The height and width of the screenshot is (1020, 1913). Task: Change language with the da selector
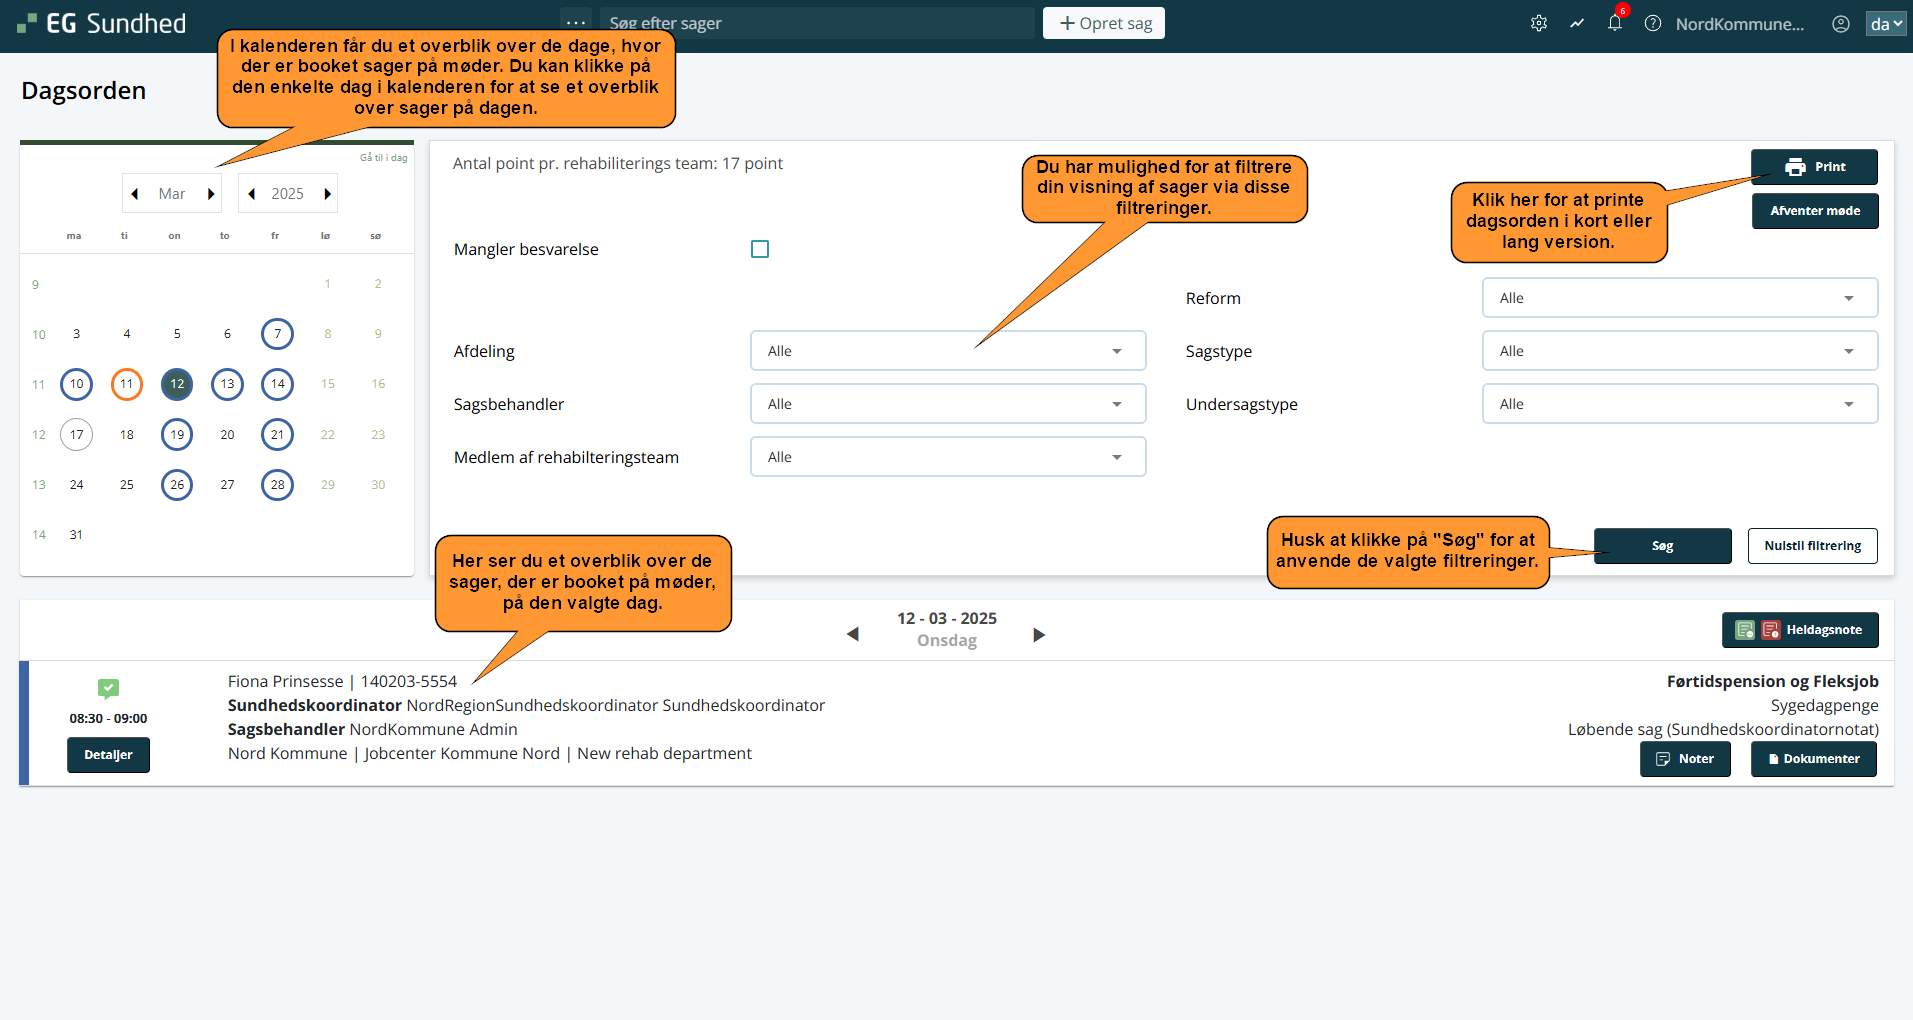1886,23
